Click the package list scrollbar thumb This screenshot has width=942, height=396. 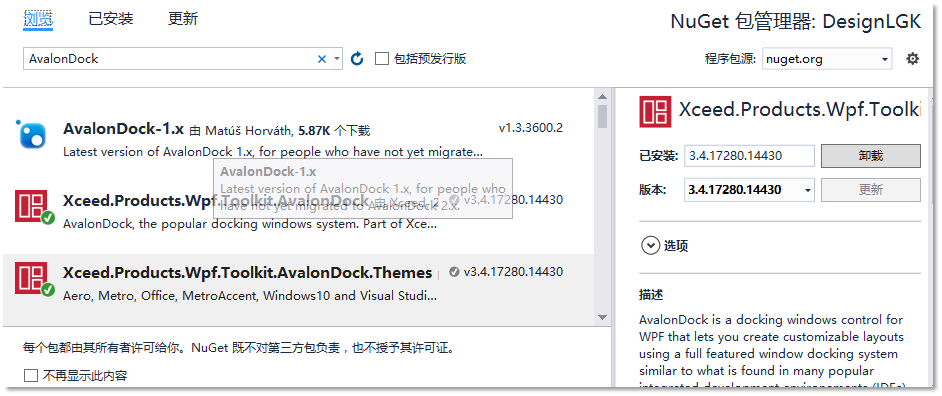pyautogui.click(x=603, y=116)
